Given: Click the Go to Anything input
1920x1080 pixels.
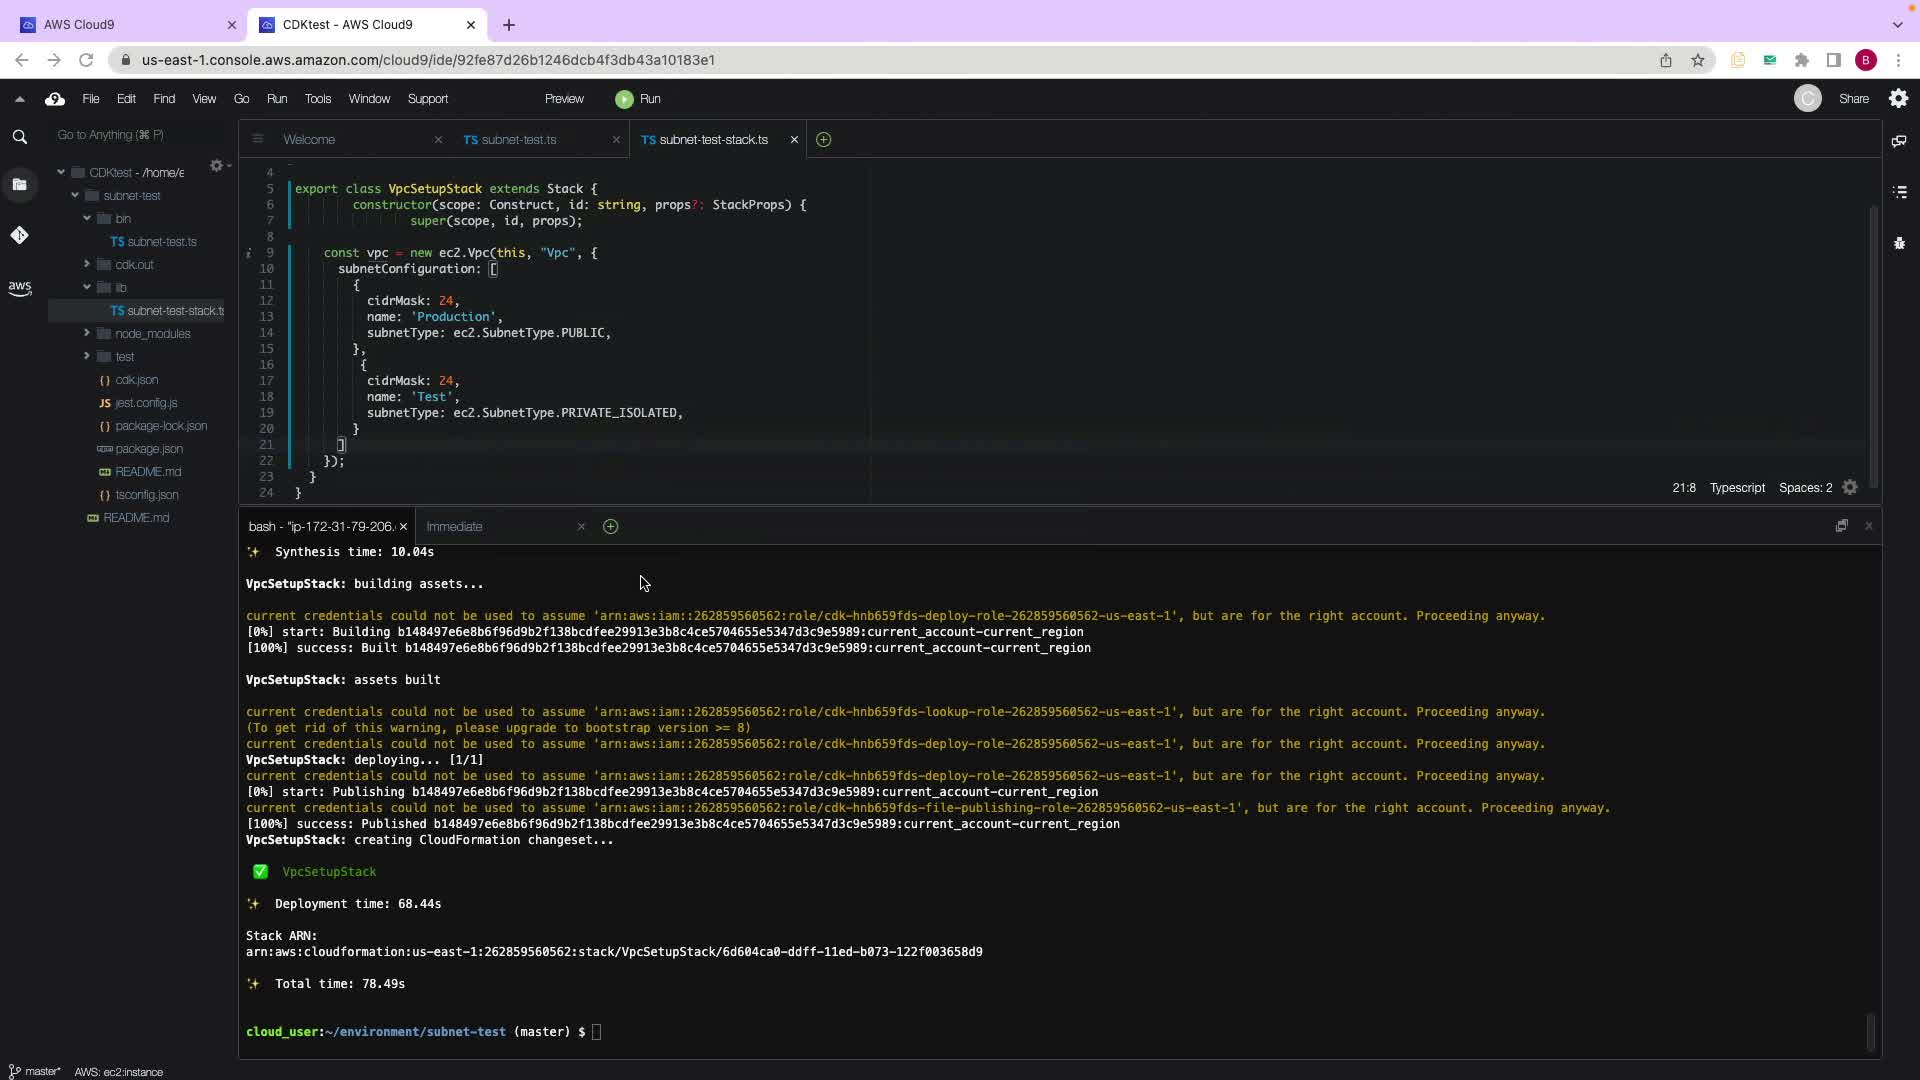Looking at the screenshot, I should tap(130, 135).
